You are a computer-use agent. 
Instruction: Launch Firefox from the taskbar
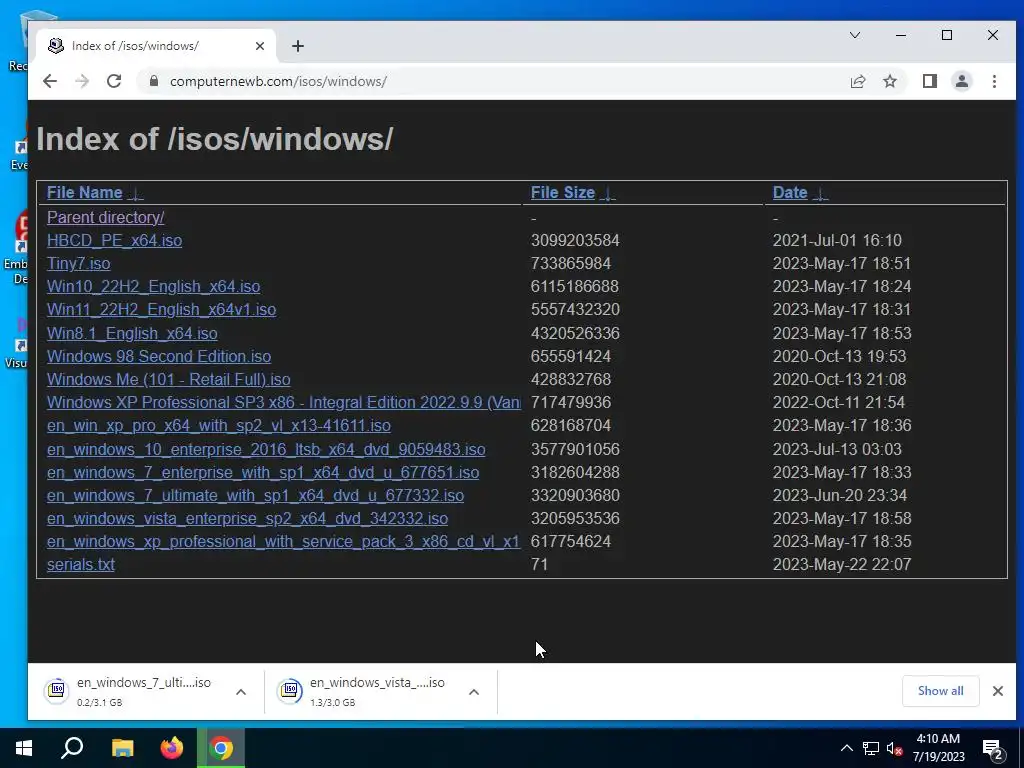(x=172, y=748)
